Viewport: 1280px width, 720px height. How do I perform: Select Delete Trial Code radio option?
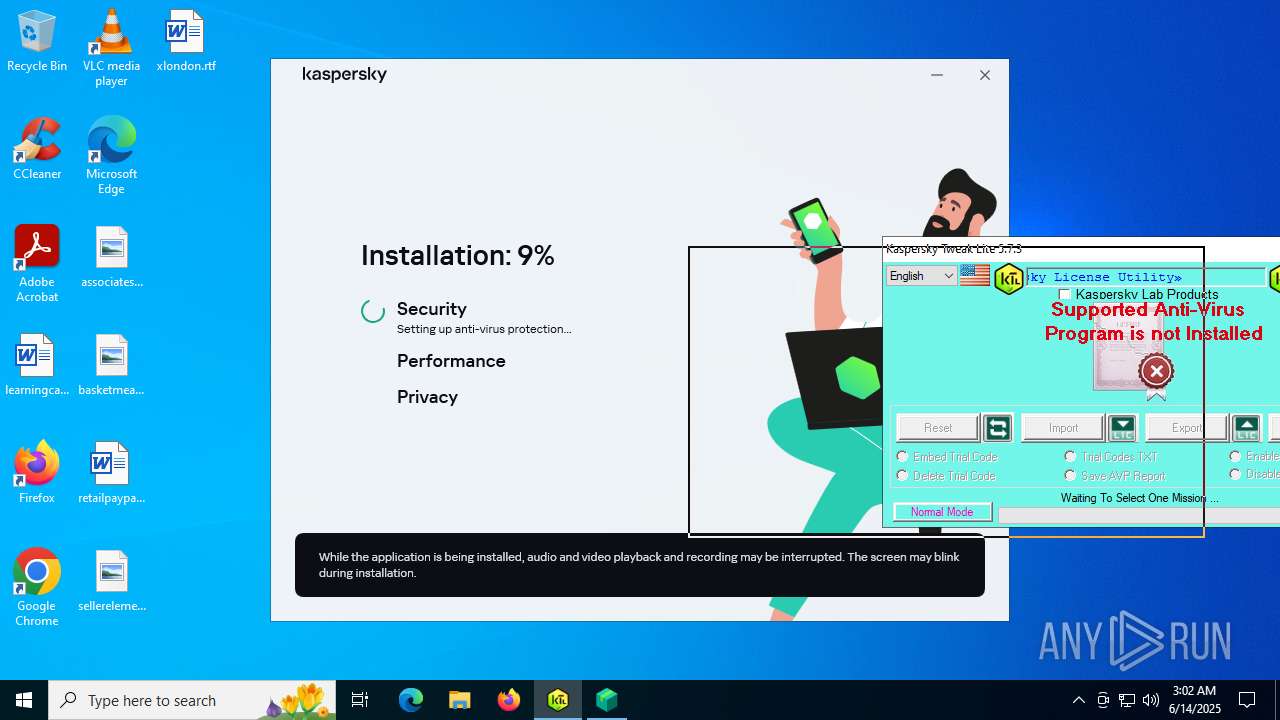point(902,475)
